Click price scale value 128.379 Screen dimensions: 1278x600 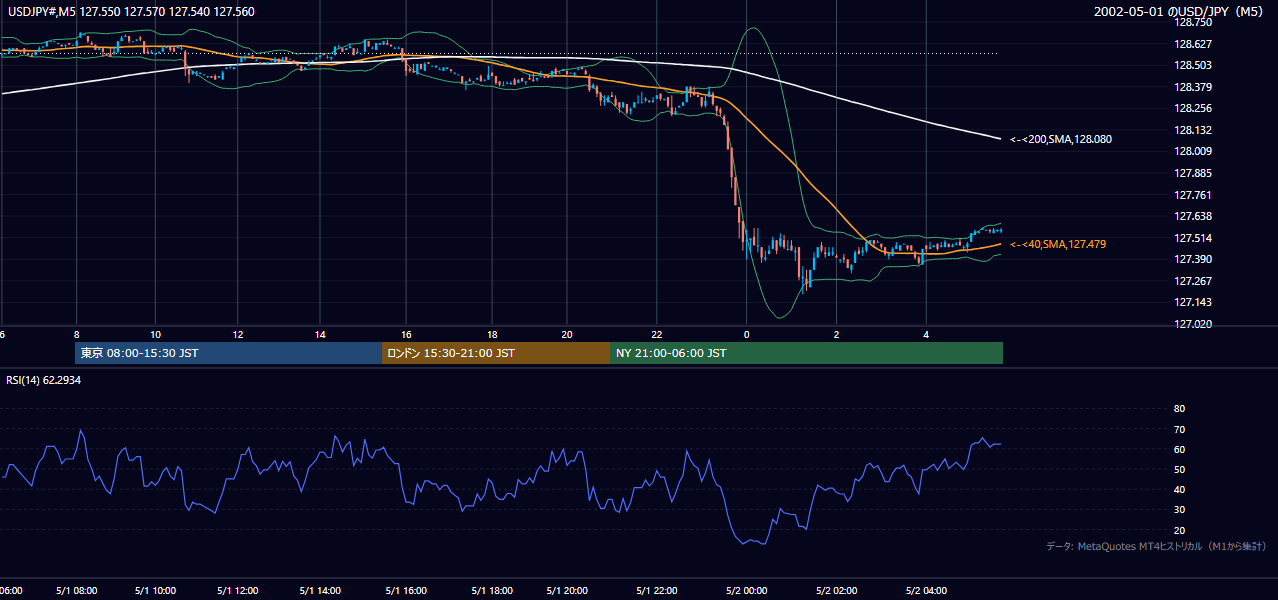1193,87
